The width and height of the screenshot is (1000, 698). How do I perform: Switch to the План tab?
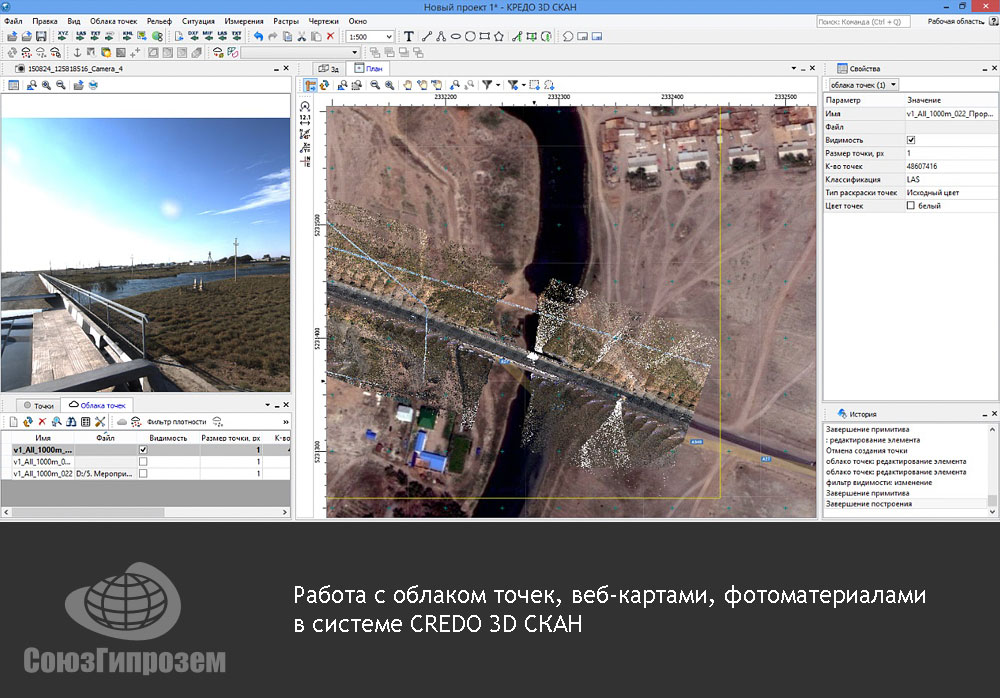point(369,68)
